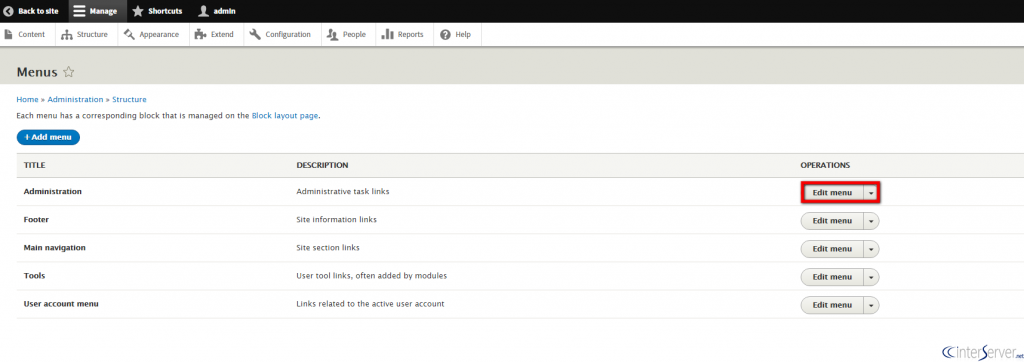Viewport: 1024px width, 362px height.
Task: Edit menu for User account menu row
Action: click(832, 305)
